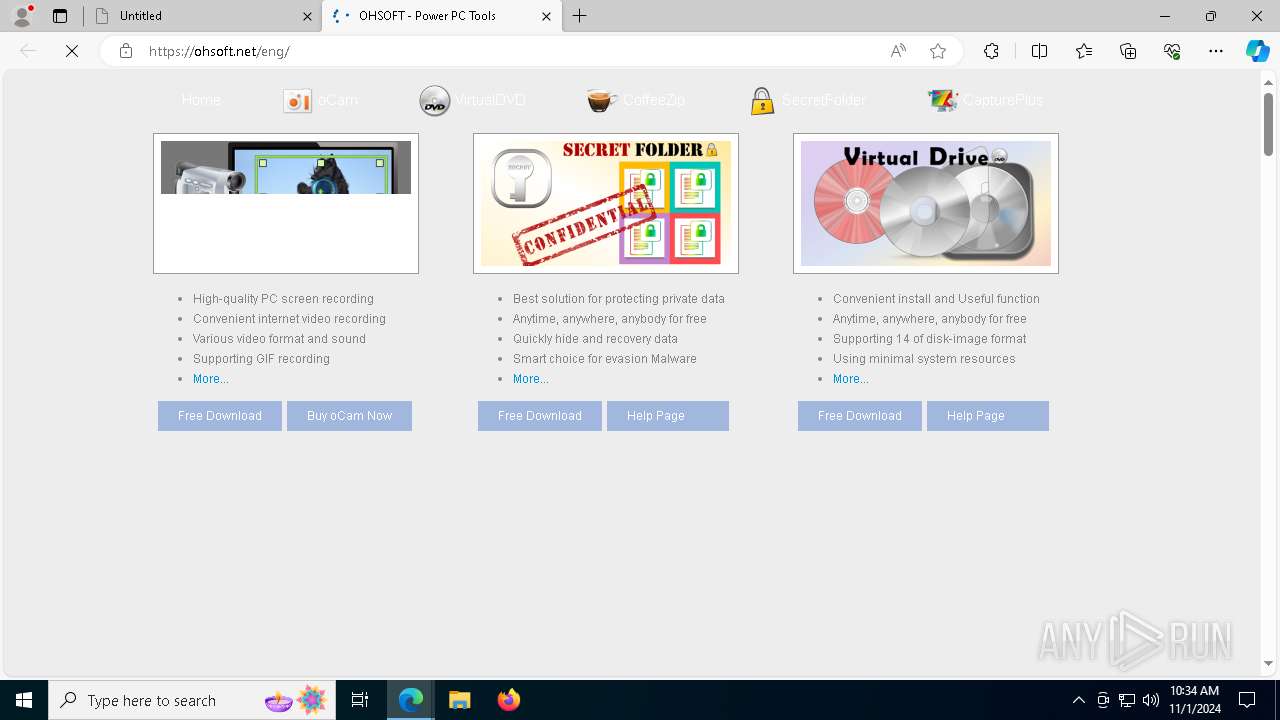Open the oCam menu item
Viewport: 1280px width, 720px height.
tap(320, 100)
